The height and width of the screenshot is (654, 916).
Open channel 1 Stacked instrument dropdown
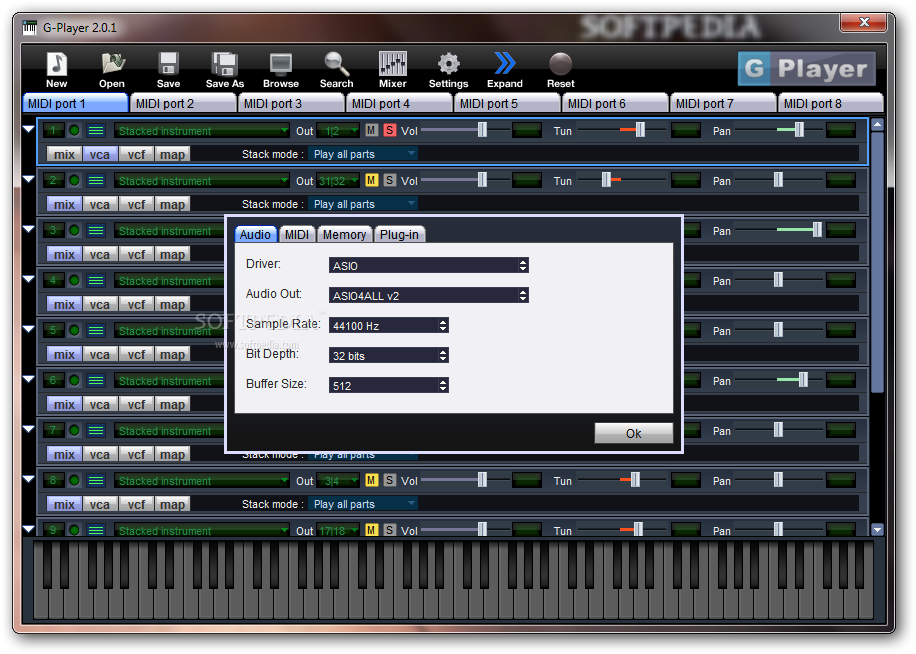pos(202,131)
